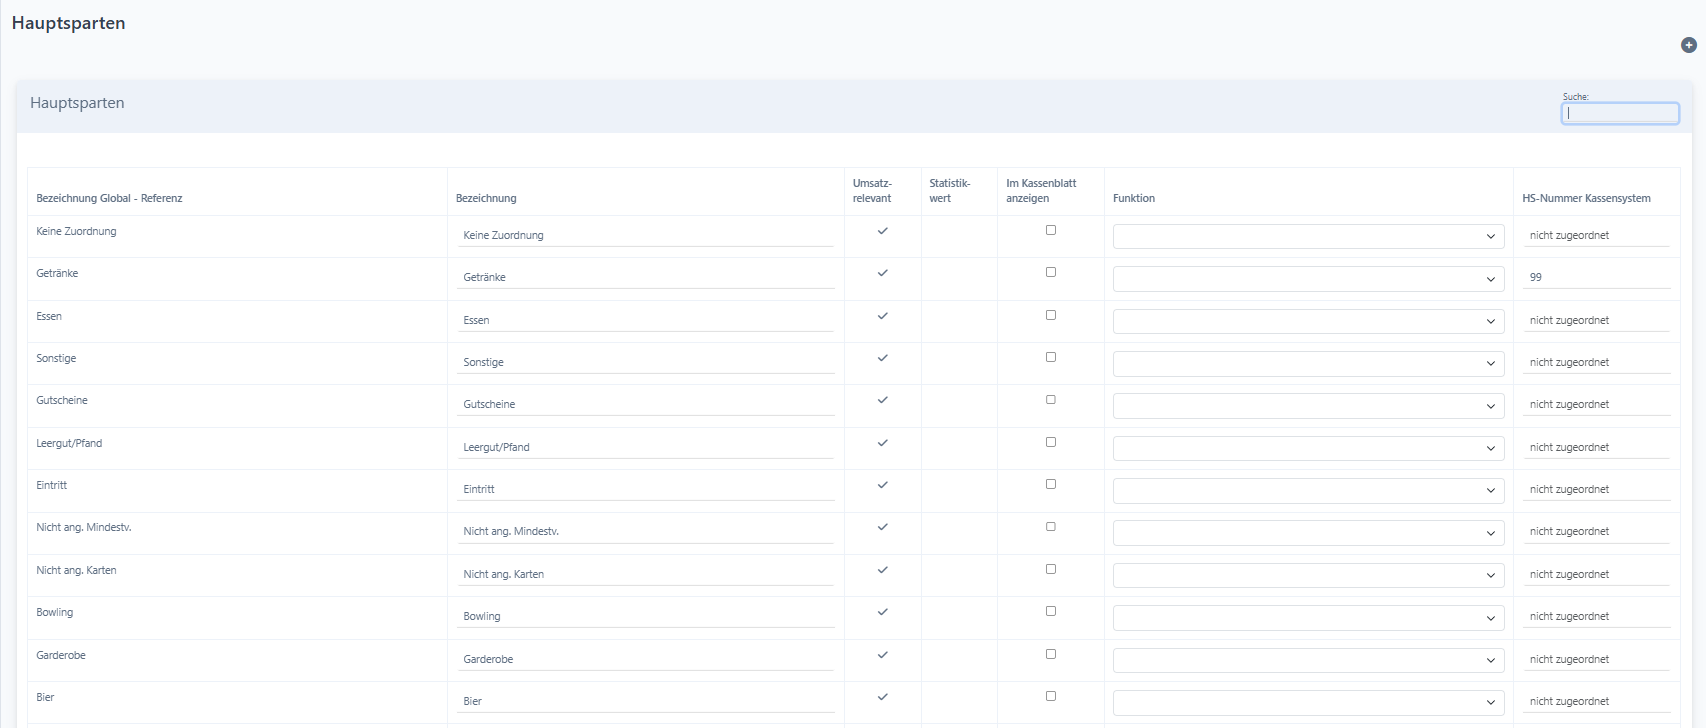Open Funktion dropdown for Leergut/Pfand
The height and width of the screenshot is (728, 1706).
tap(1308, 448)
